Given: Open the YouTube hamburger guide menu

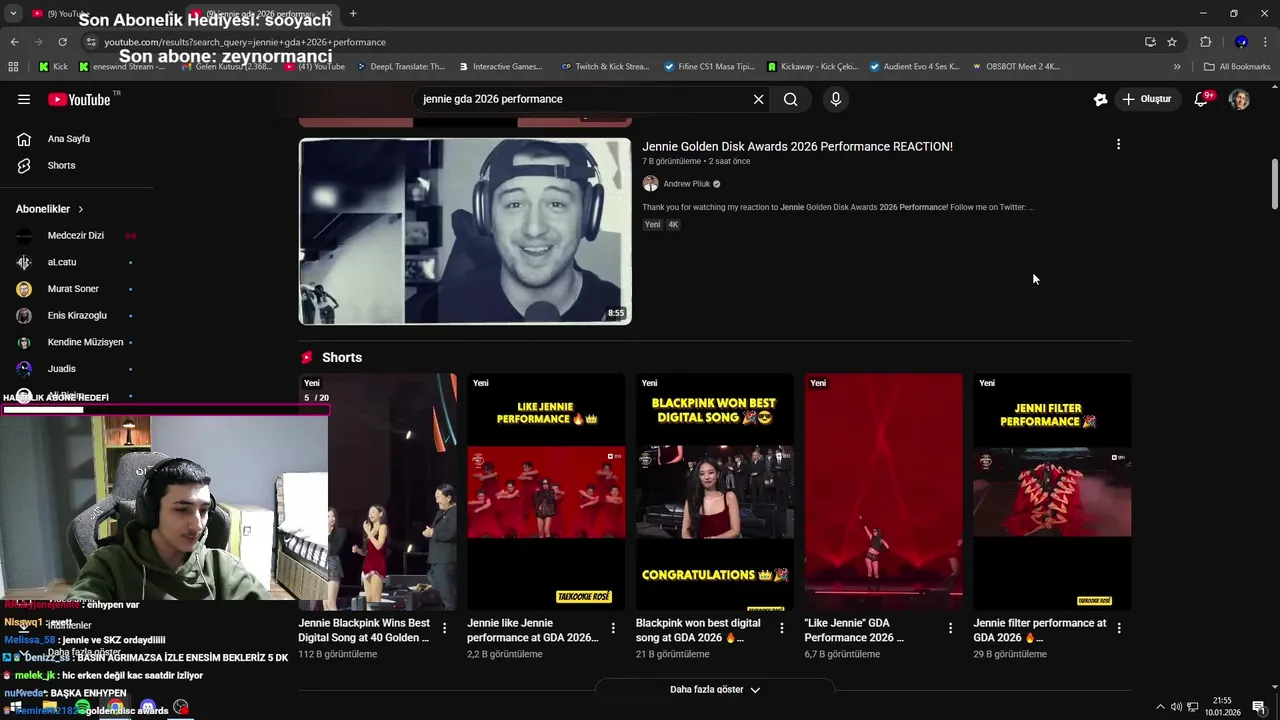Looking at the screenshot, I should pyautogui.click(x=24, y=99).
